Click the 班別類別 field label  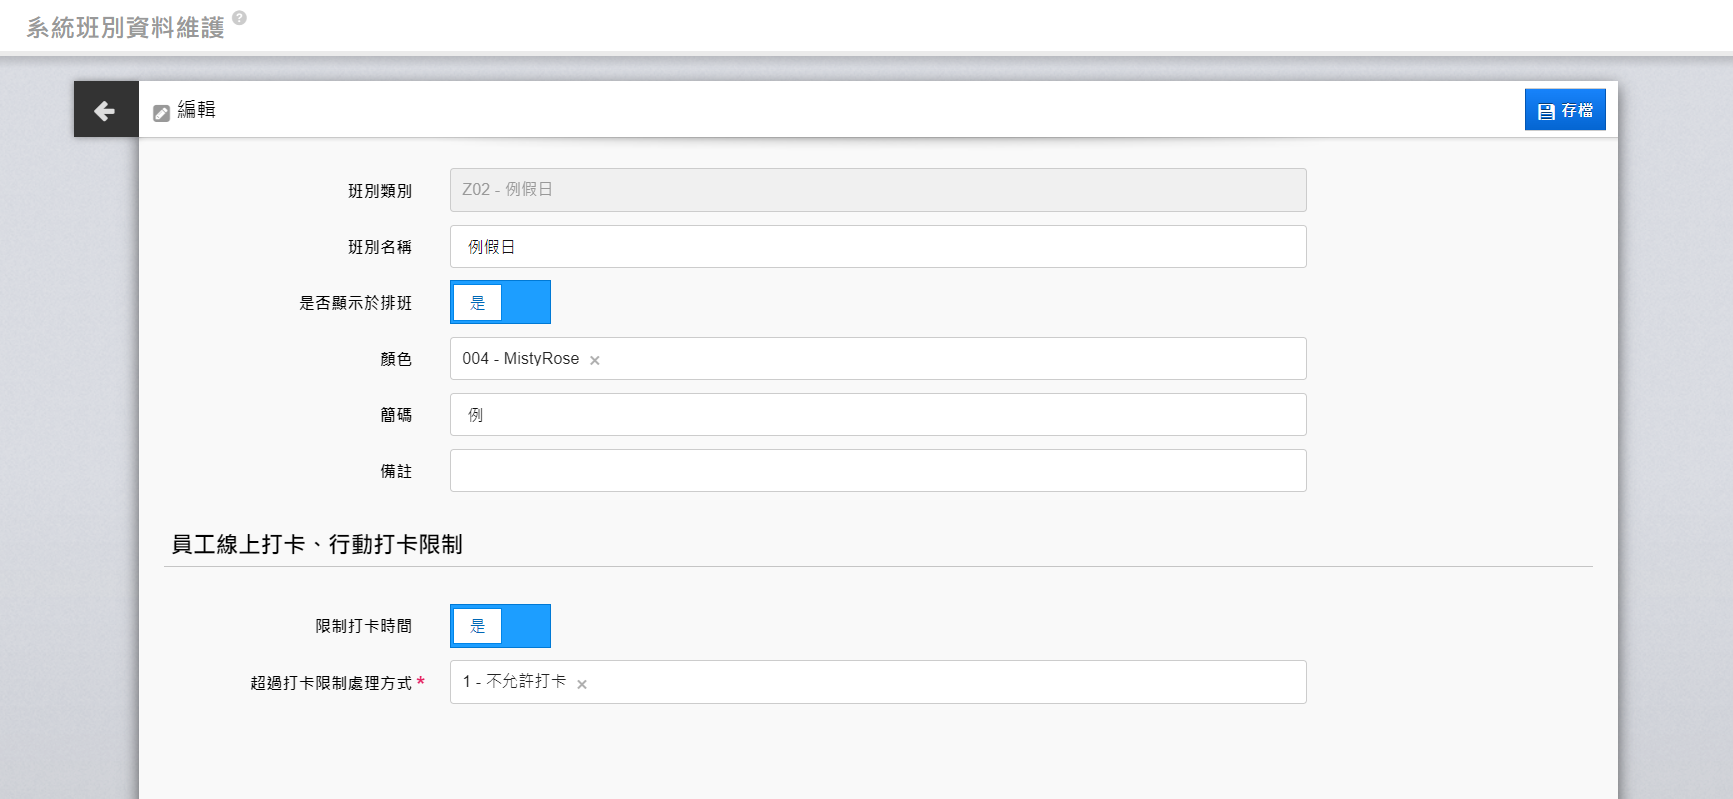pyautogui.click(x=379, y=191)
